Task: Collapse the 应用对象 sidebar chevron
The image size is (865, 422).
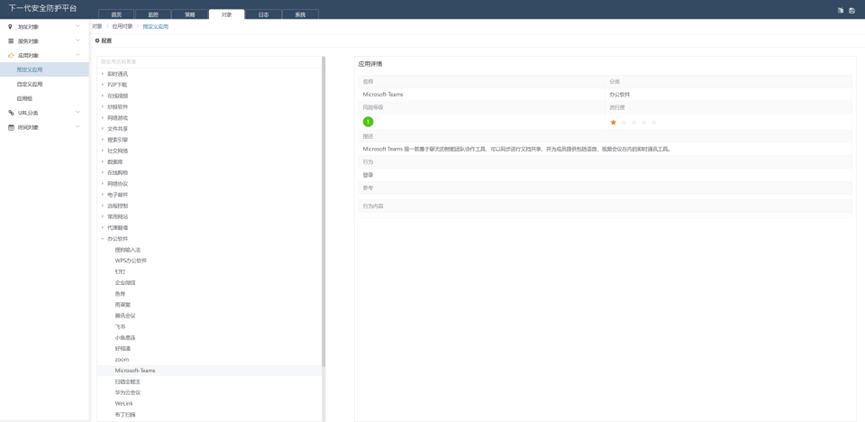Action: coord(78,55)
